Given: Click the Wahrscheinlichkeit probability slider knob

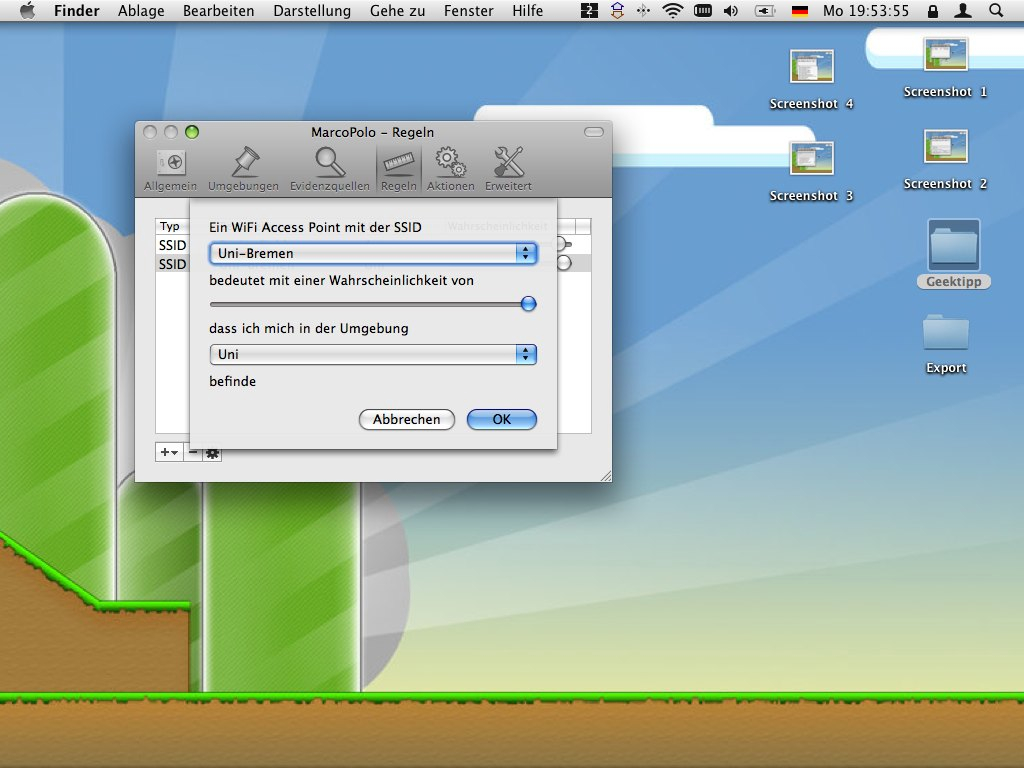Looking at the screenshot, I should tap(528, 304).
